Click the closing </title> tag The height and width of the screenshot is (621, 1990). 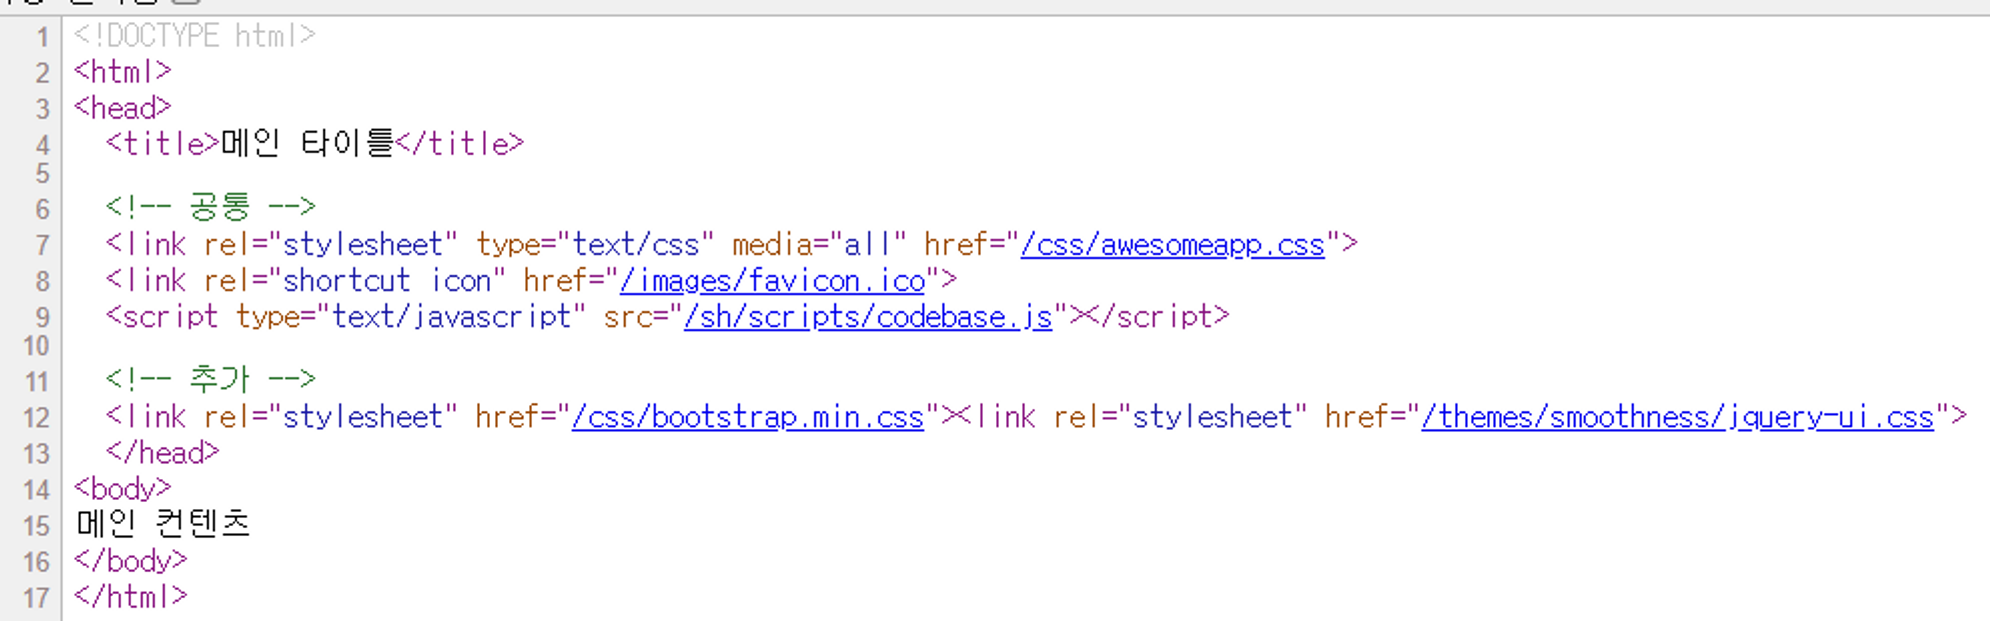pos(459,144)
